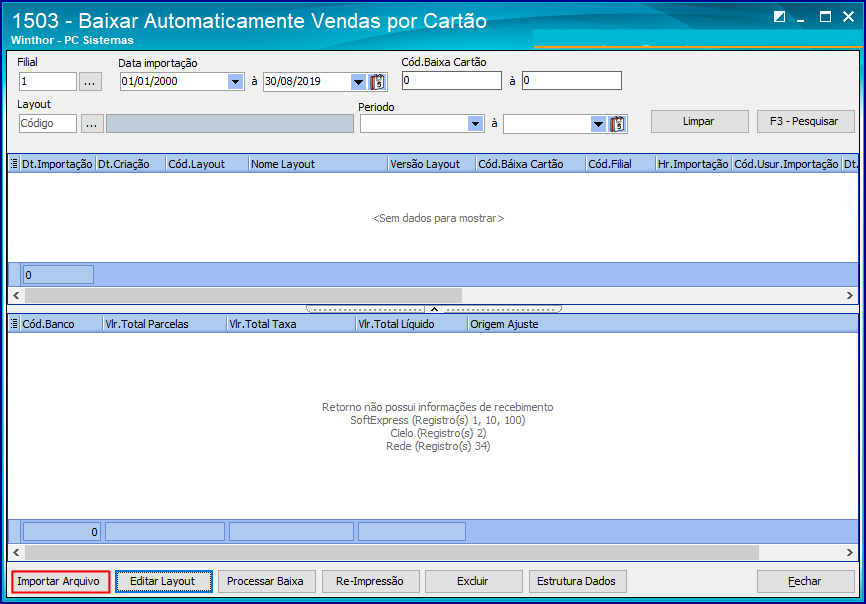Sort by Dt.Criação column header
The height and width of the screenshot is (604, 866).
(x=131, y=164)
